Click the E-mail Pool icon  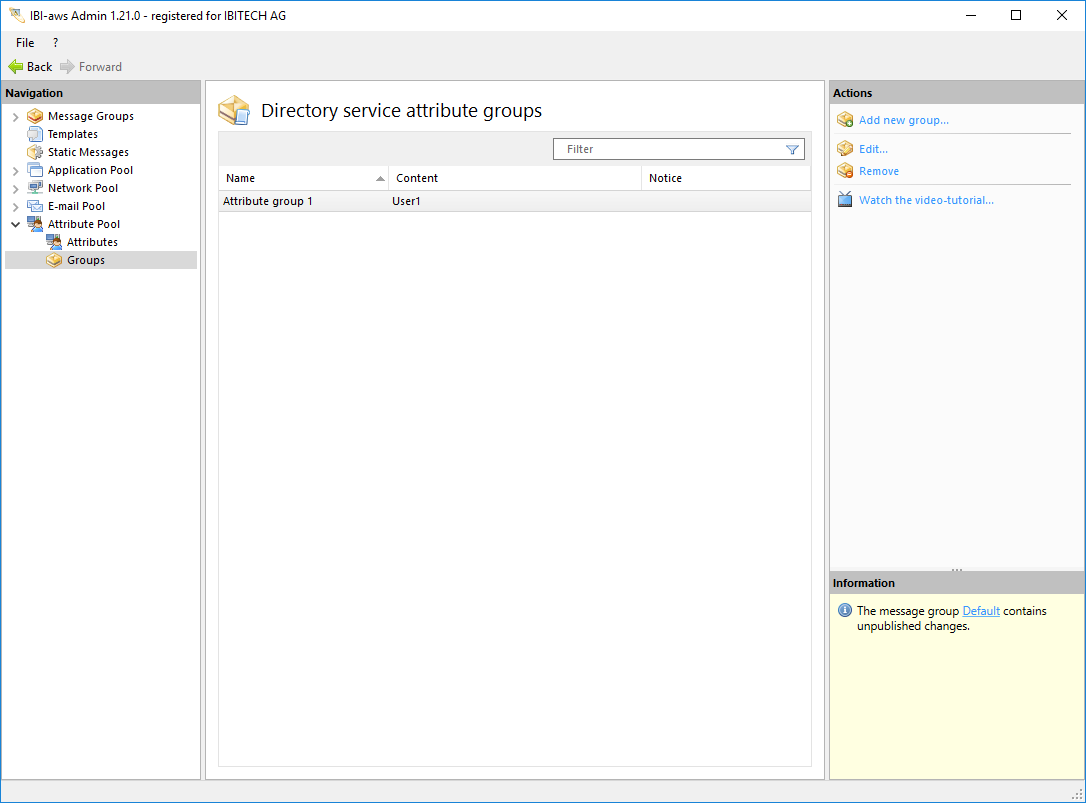pyautogui.click(x=35, y=206)
